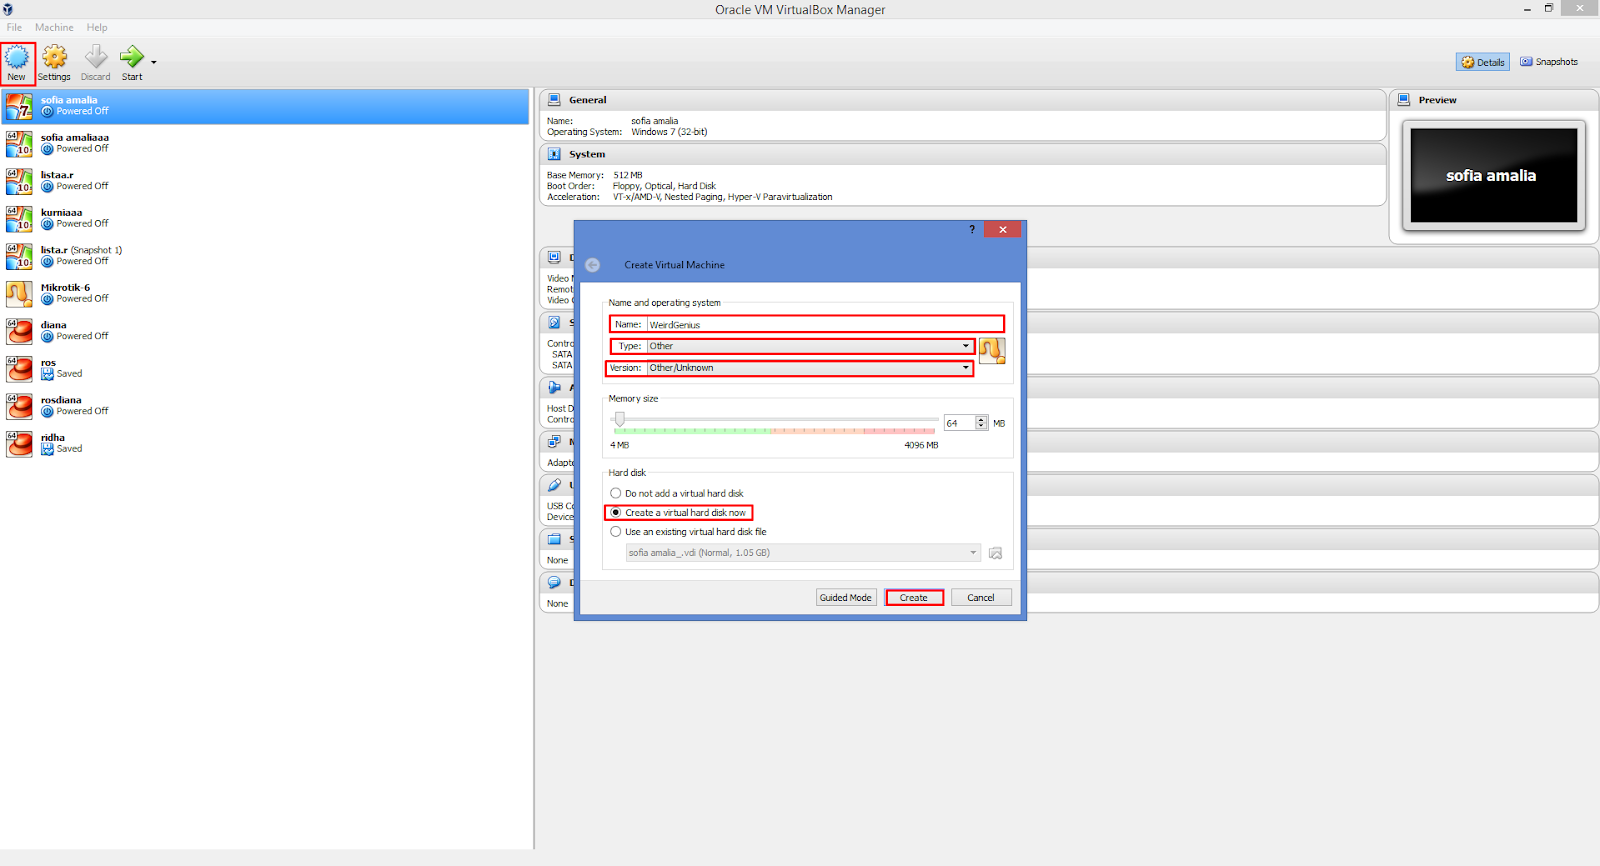Click the General section icon
The width and height of the screenshot is (1600, 866).
coord(554,100)
